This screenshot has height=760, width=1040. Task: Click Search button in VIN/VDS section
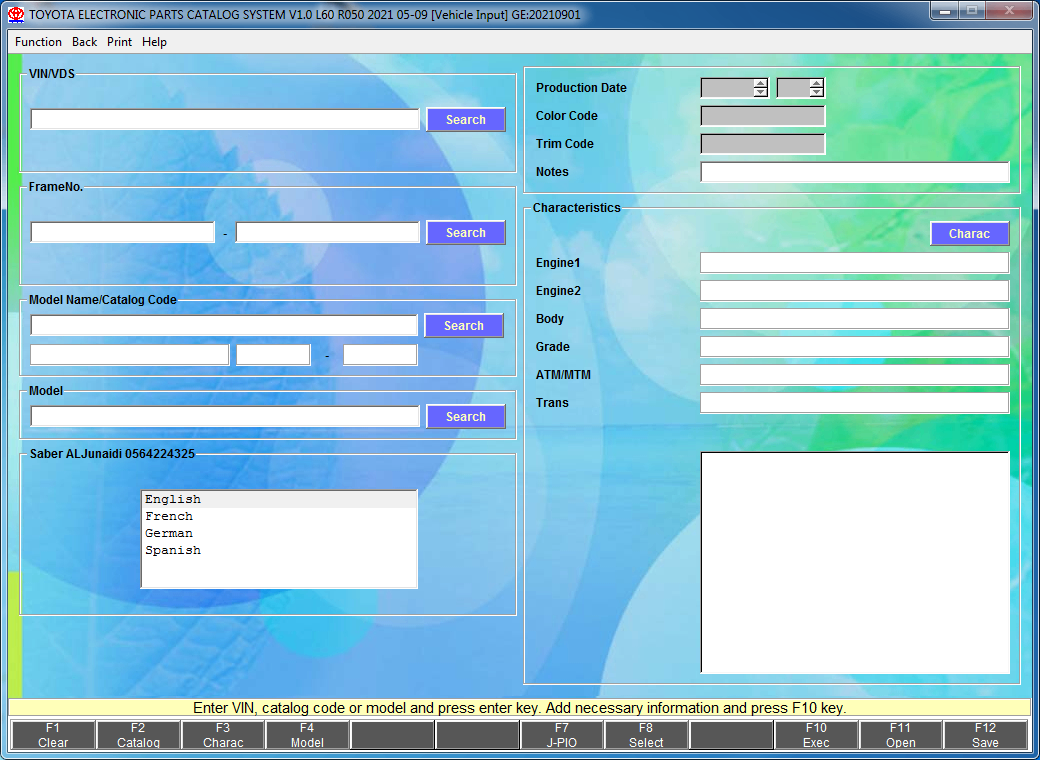pyautogui.click(x=466, y=119)
